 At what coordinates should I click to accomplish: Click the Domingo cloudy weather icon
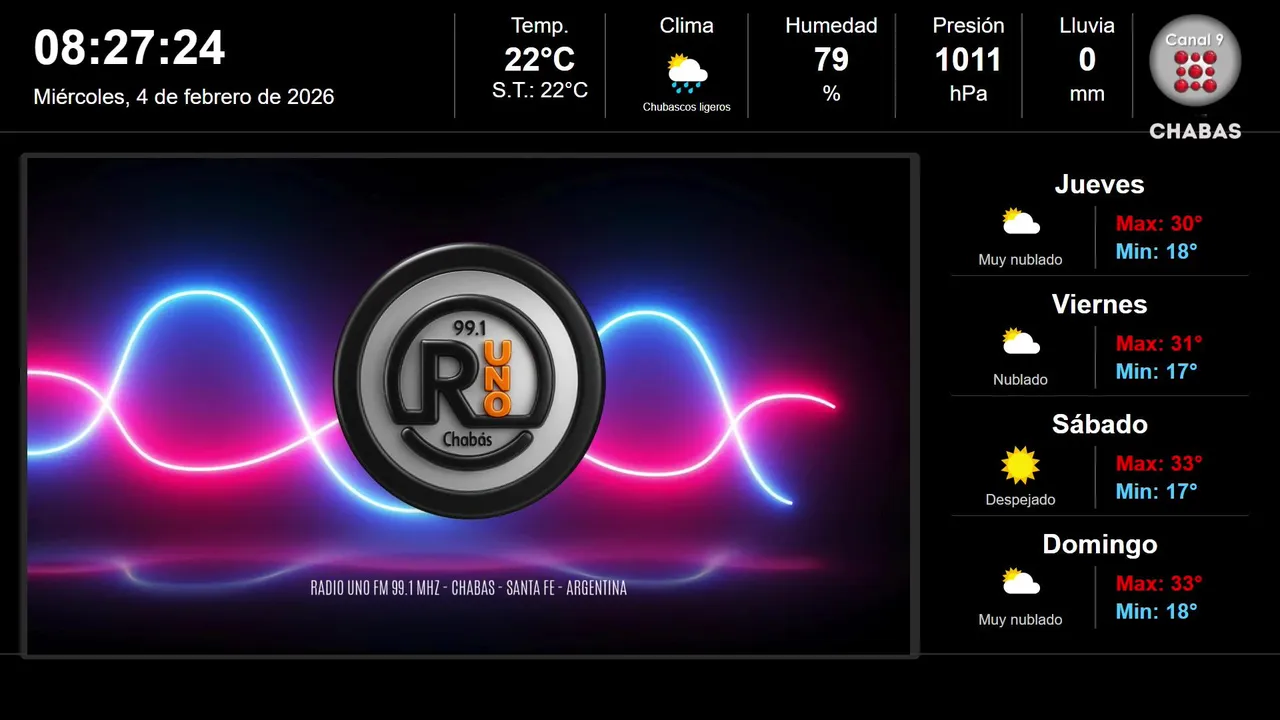[1021, 582]
